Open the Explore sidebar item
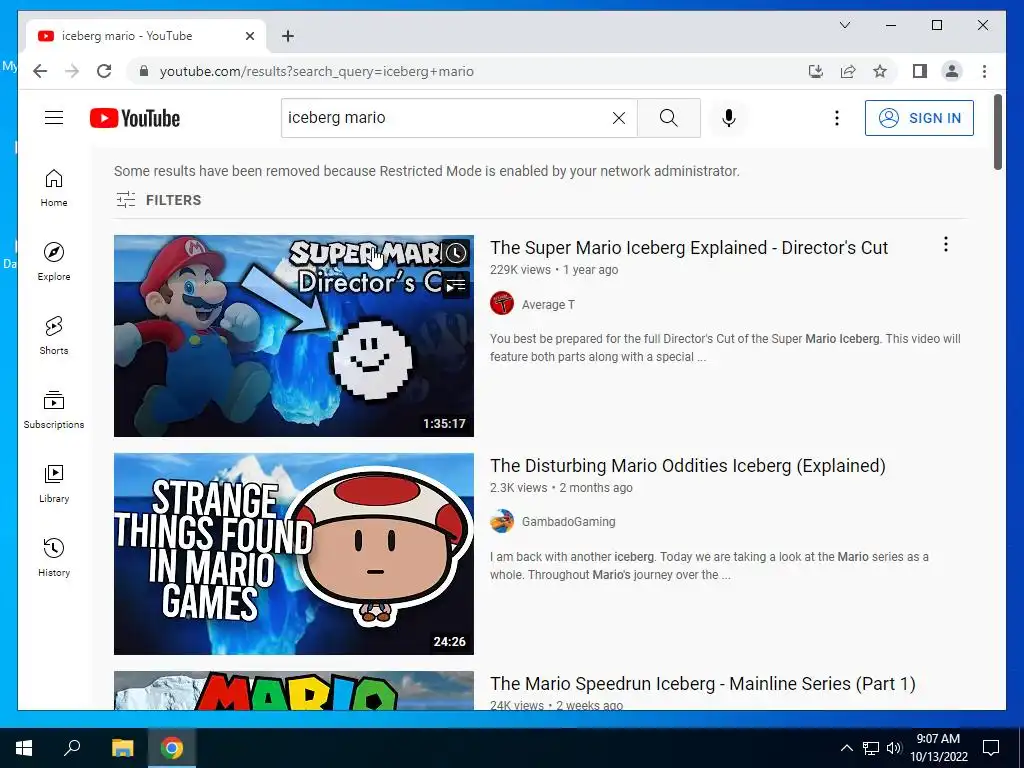1024x768 pixels. (54, 262)
